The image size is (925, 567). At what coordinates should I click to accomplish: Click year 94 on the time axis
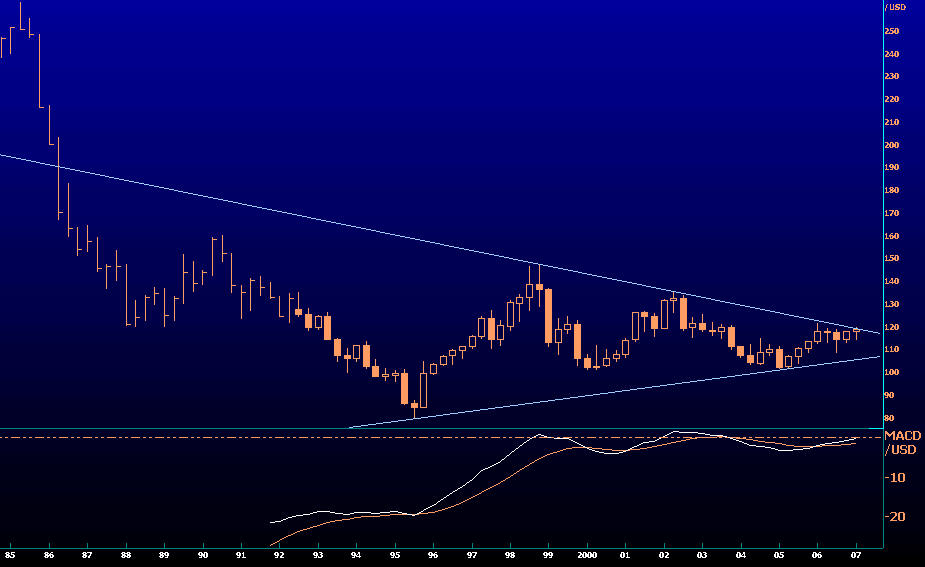tap(356, 555)
